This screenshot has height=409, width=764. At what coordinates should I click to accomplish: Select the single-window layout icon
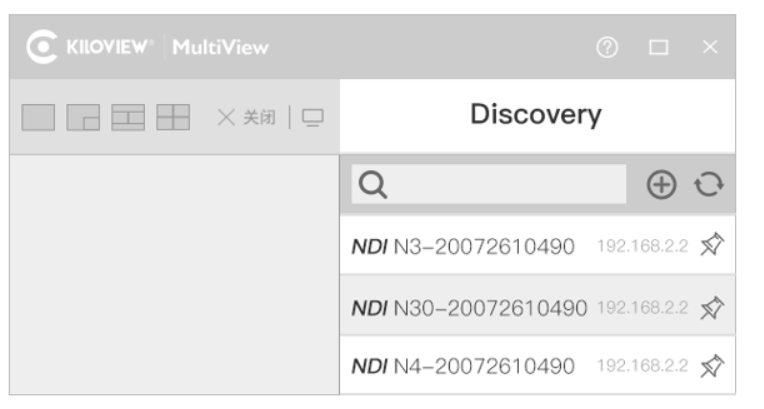point(38,117)
